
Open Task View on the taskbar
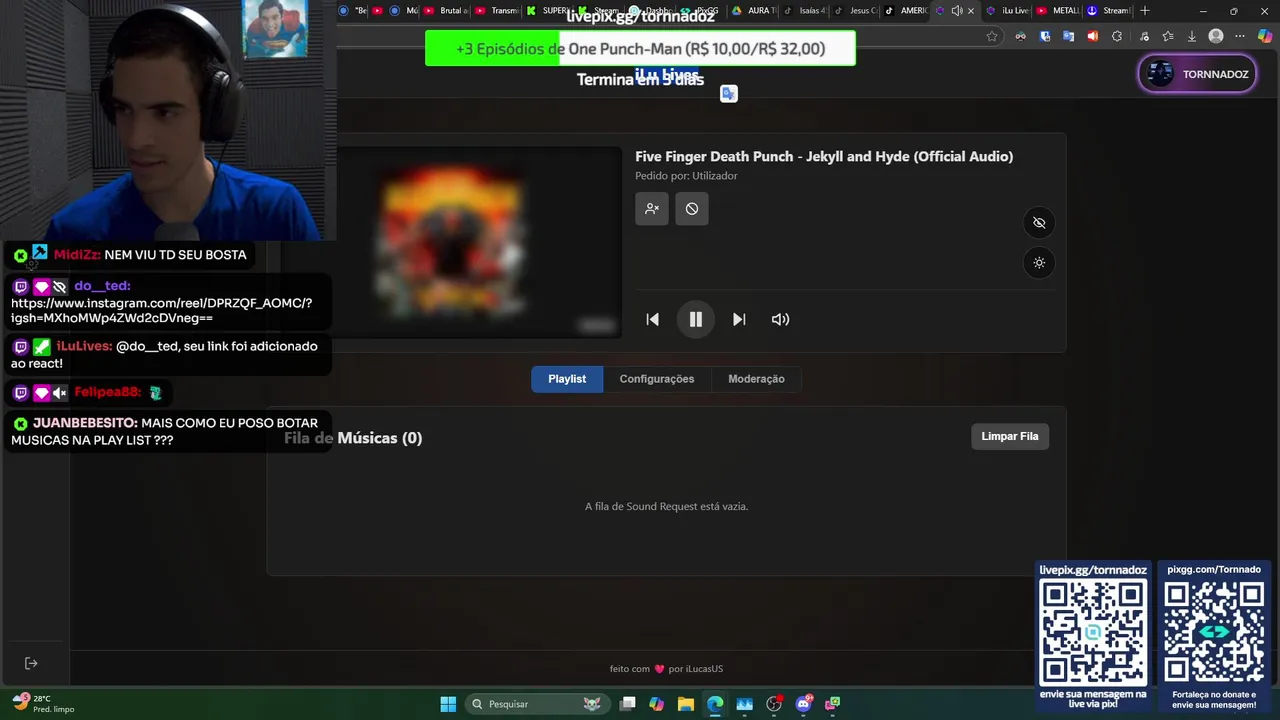(627, 704)
